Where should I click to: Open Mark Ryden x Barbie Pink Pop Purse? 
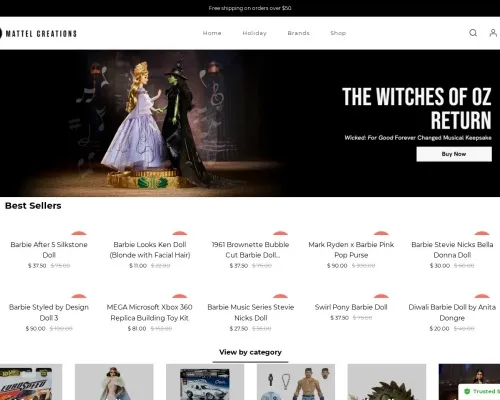[351, 250]
